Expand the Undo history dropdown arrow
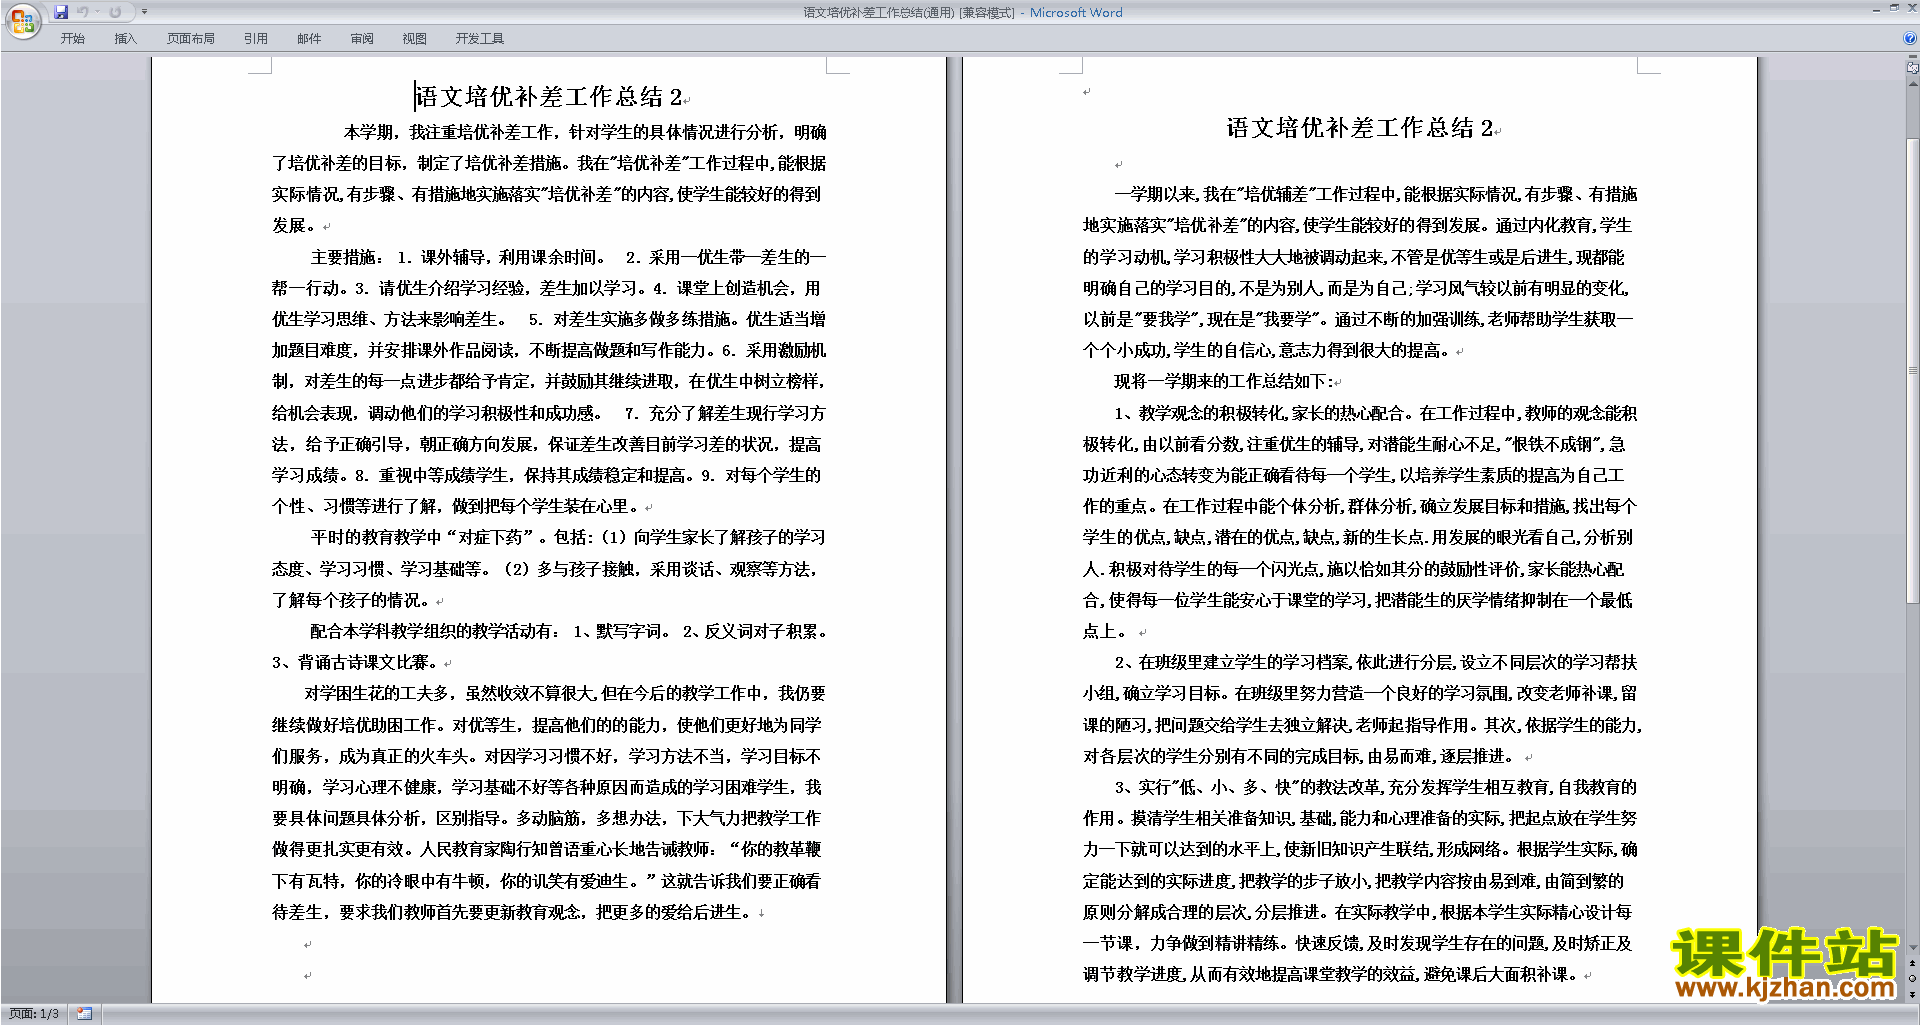The height and width of the screenshot is (1025, 1920). coord(98,12)
